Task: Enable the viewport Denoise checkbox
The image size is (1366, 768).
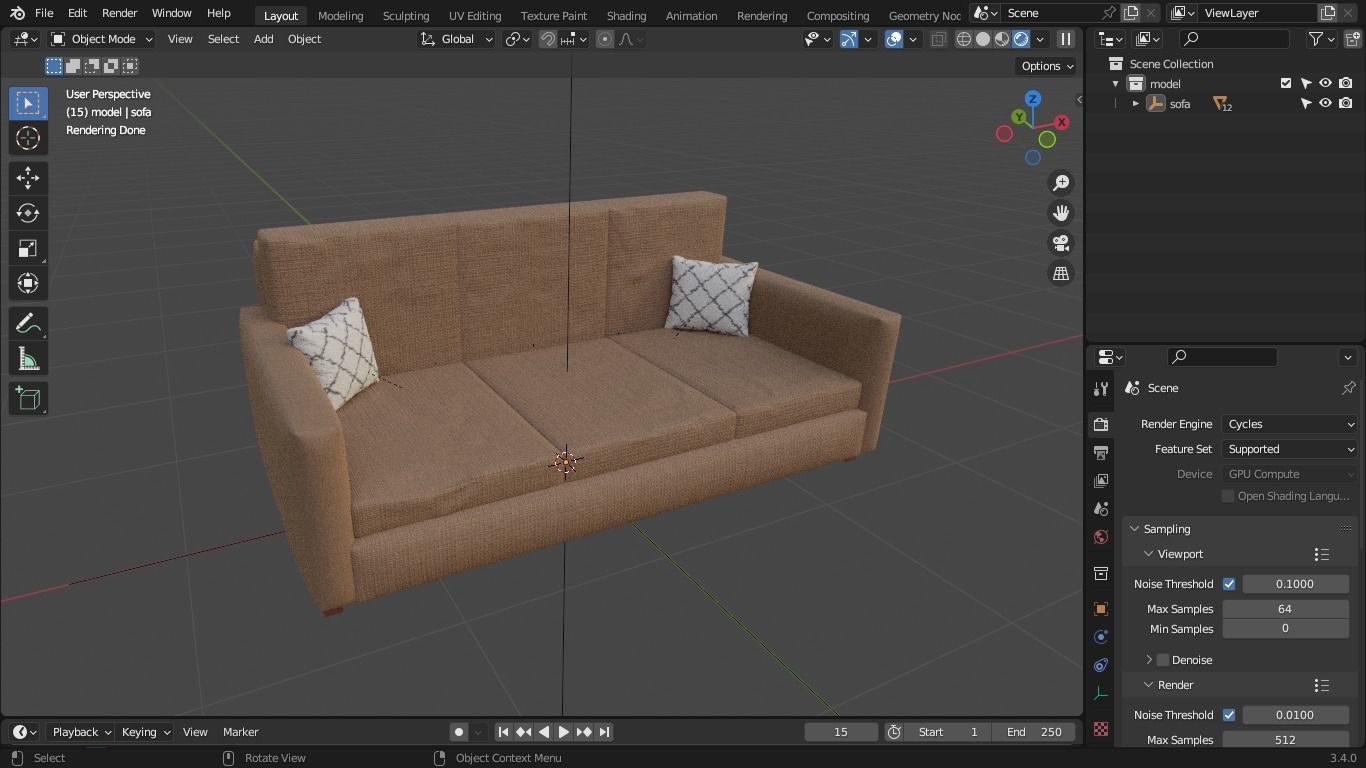Action: point(1163,660)
